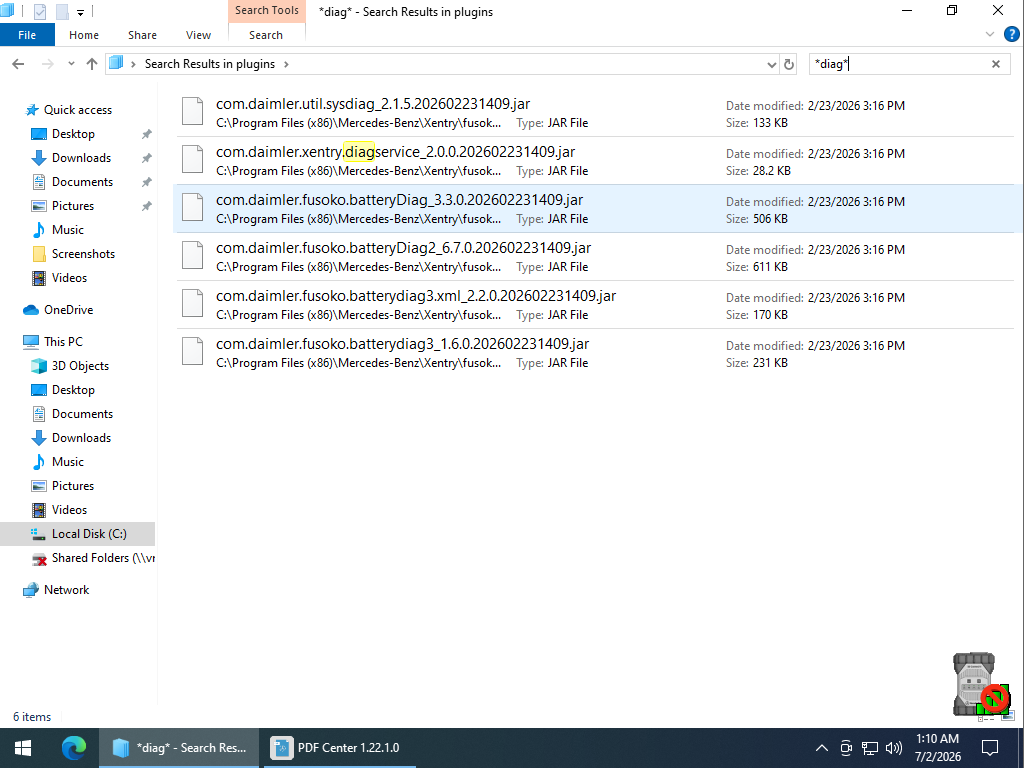
Task: Click the pin icon beside Pictures
Action: click(x=147, y=206)
